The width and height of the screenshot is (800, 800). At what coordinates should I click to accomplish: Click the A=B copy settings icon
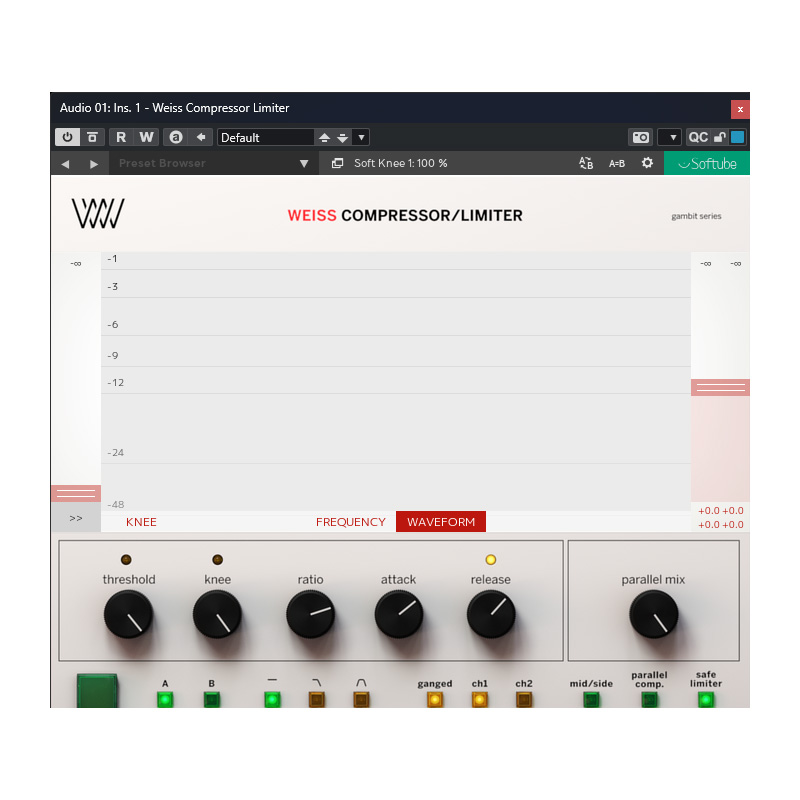click(x=617, y=163)
